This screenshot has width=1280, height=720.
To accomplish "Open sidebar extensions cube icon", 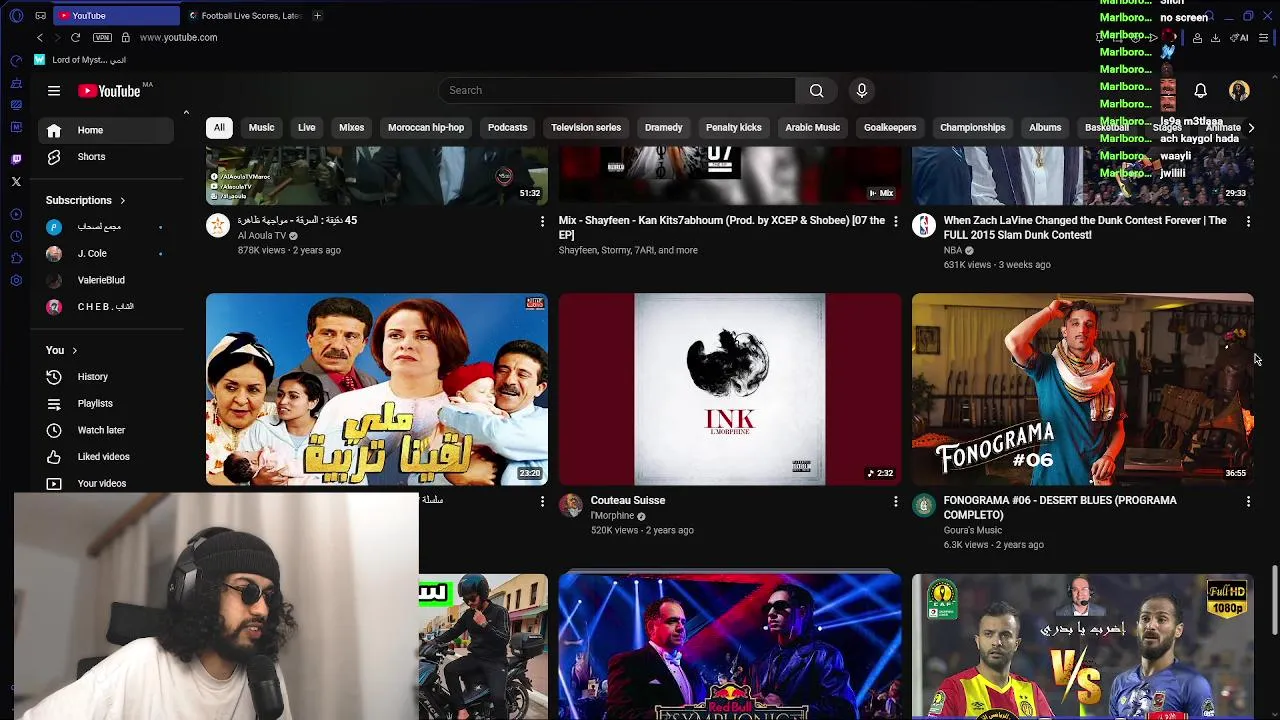I will pyautogui.click(x=16, y=258).
